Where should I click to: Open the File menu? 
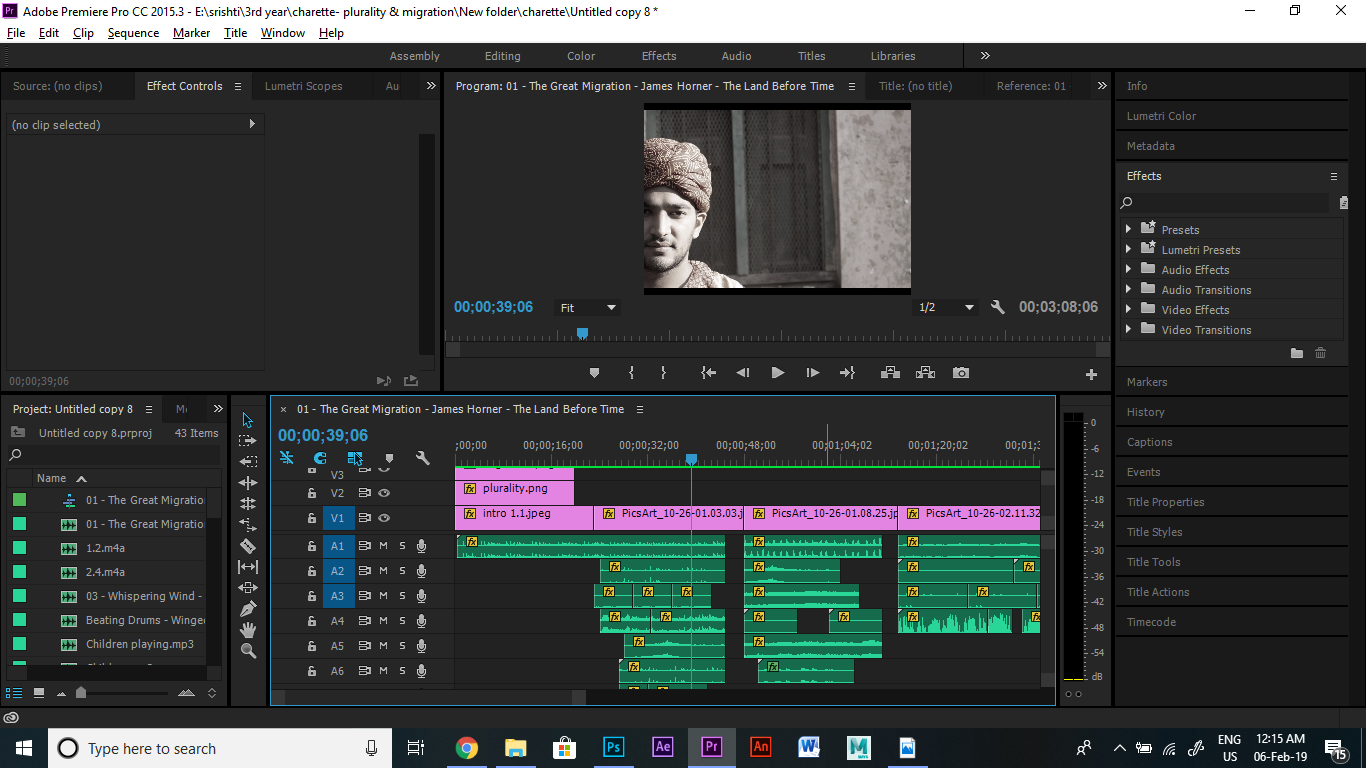tap(16, 33)
